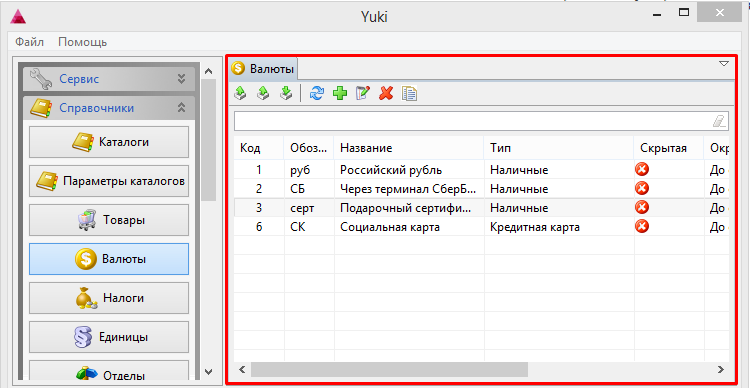This screenshot has height=388, width=750.
Task: Open Отделы reference
Action: point(109,370)
